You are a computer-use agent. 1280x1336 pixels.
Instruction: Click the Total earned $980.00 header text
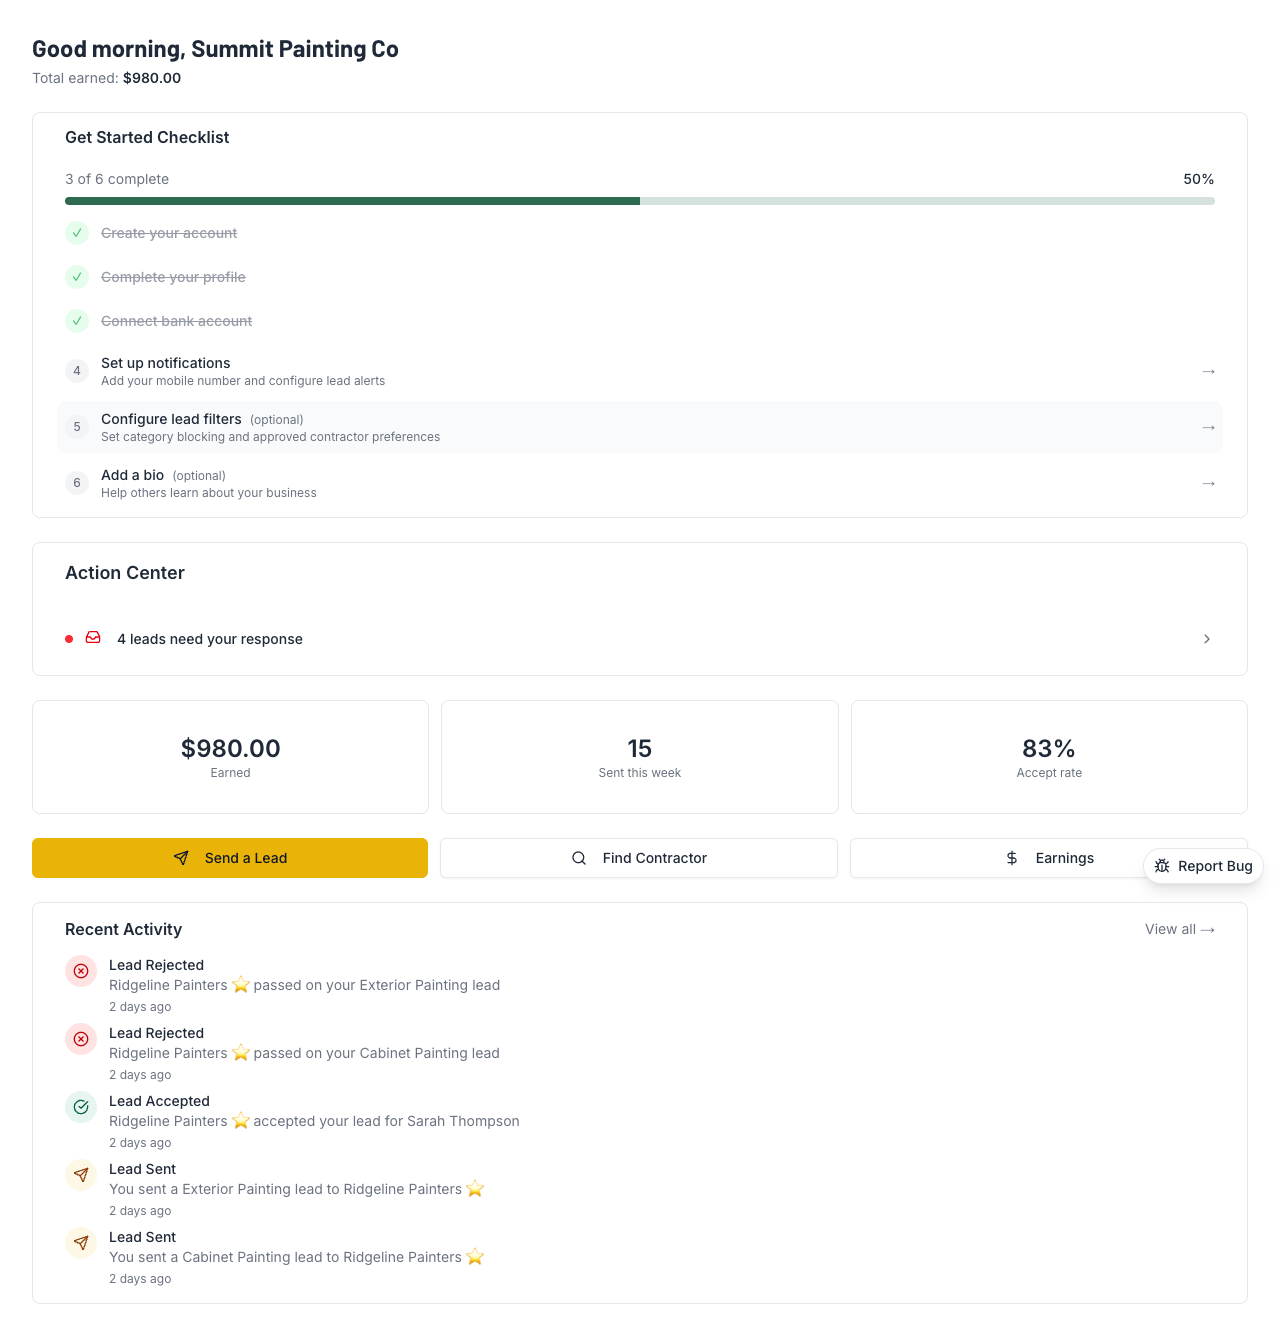[106, 78]
